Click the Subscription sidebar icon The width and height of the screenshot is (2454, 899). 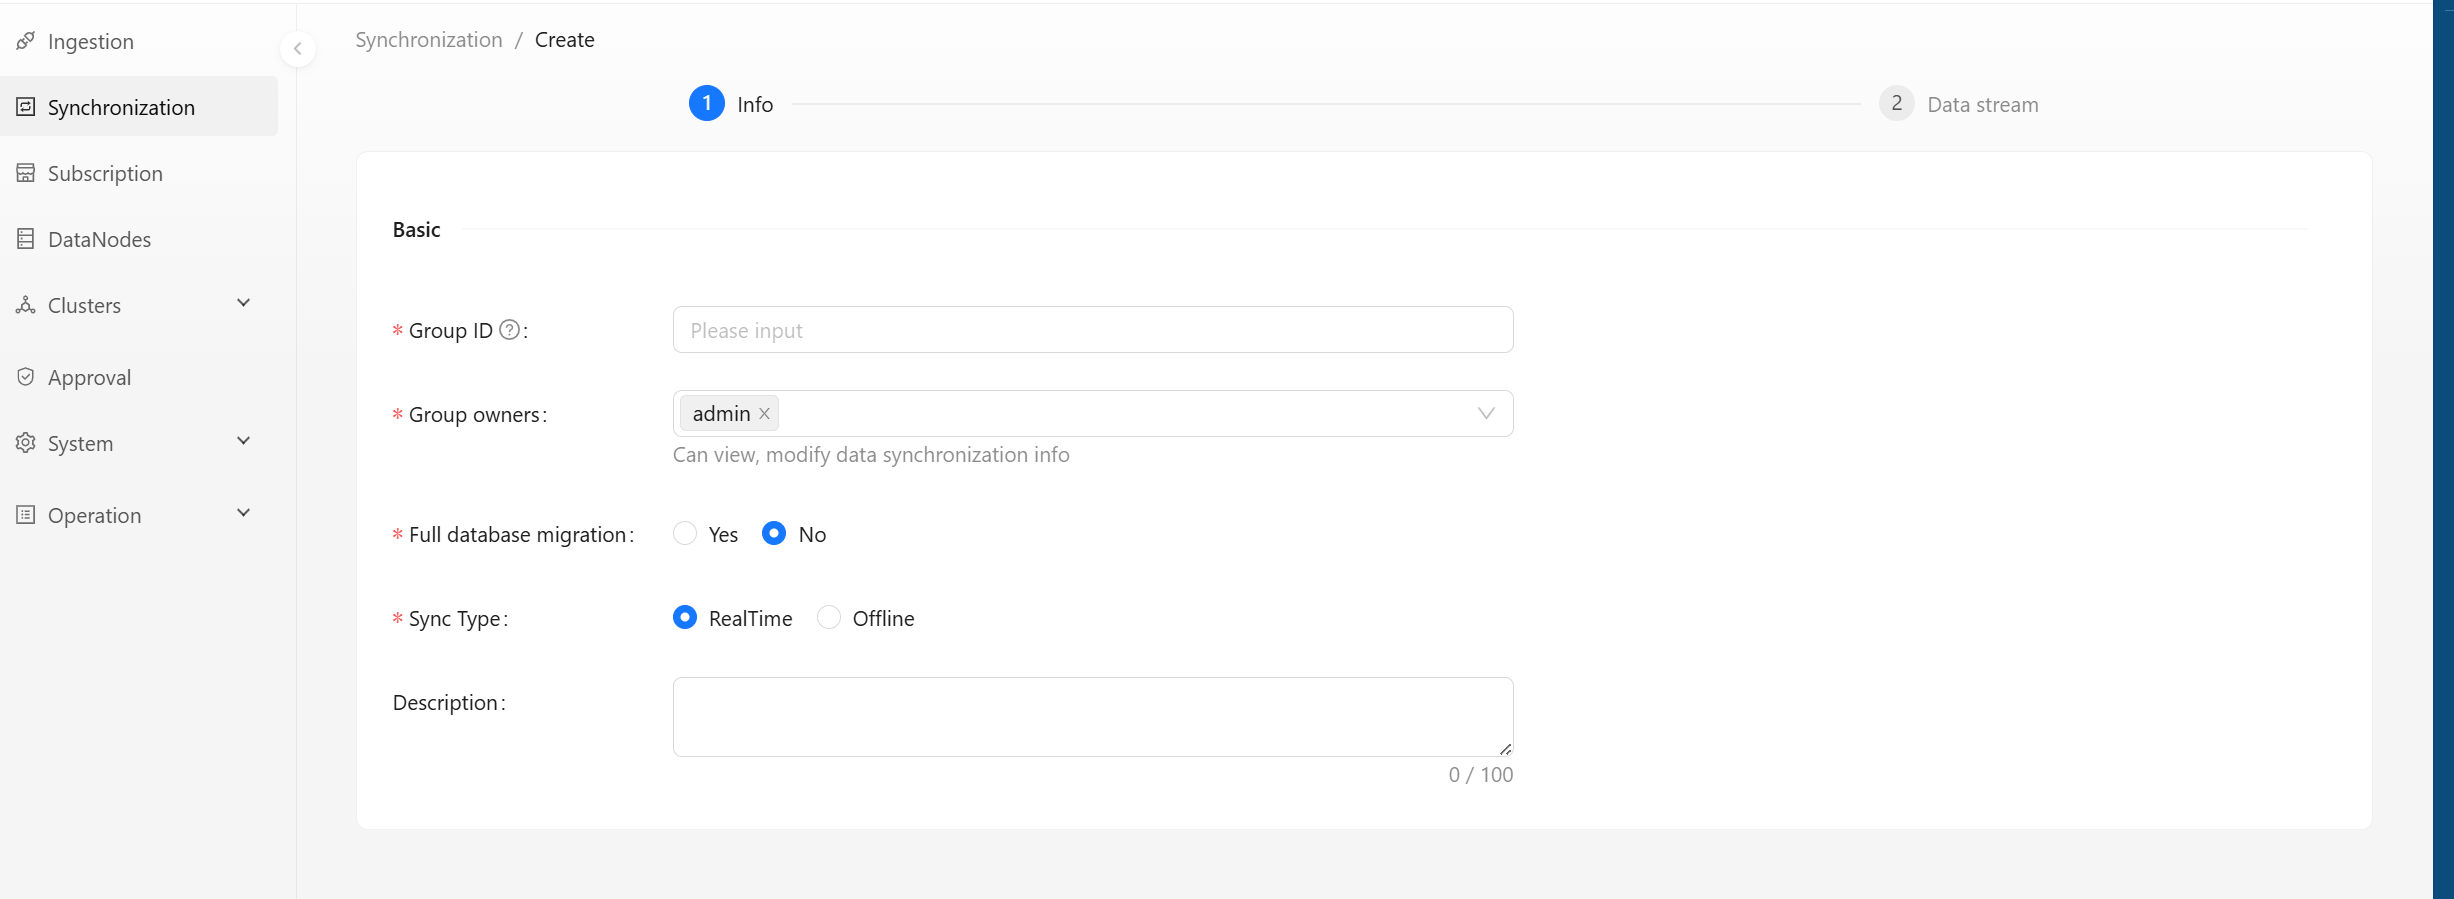tap(26, 173)
